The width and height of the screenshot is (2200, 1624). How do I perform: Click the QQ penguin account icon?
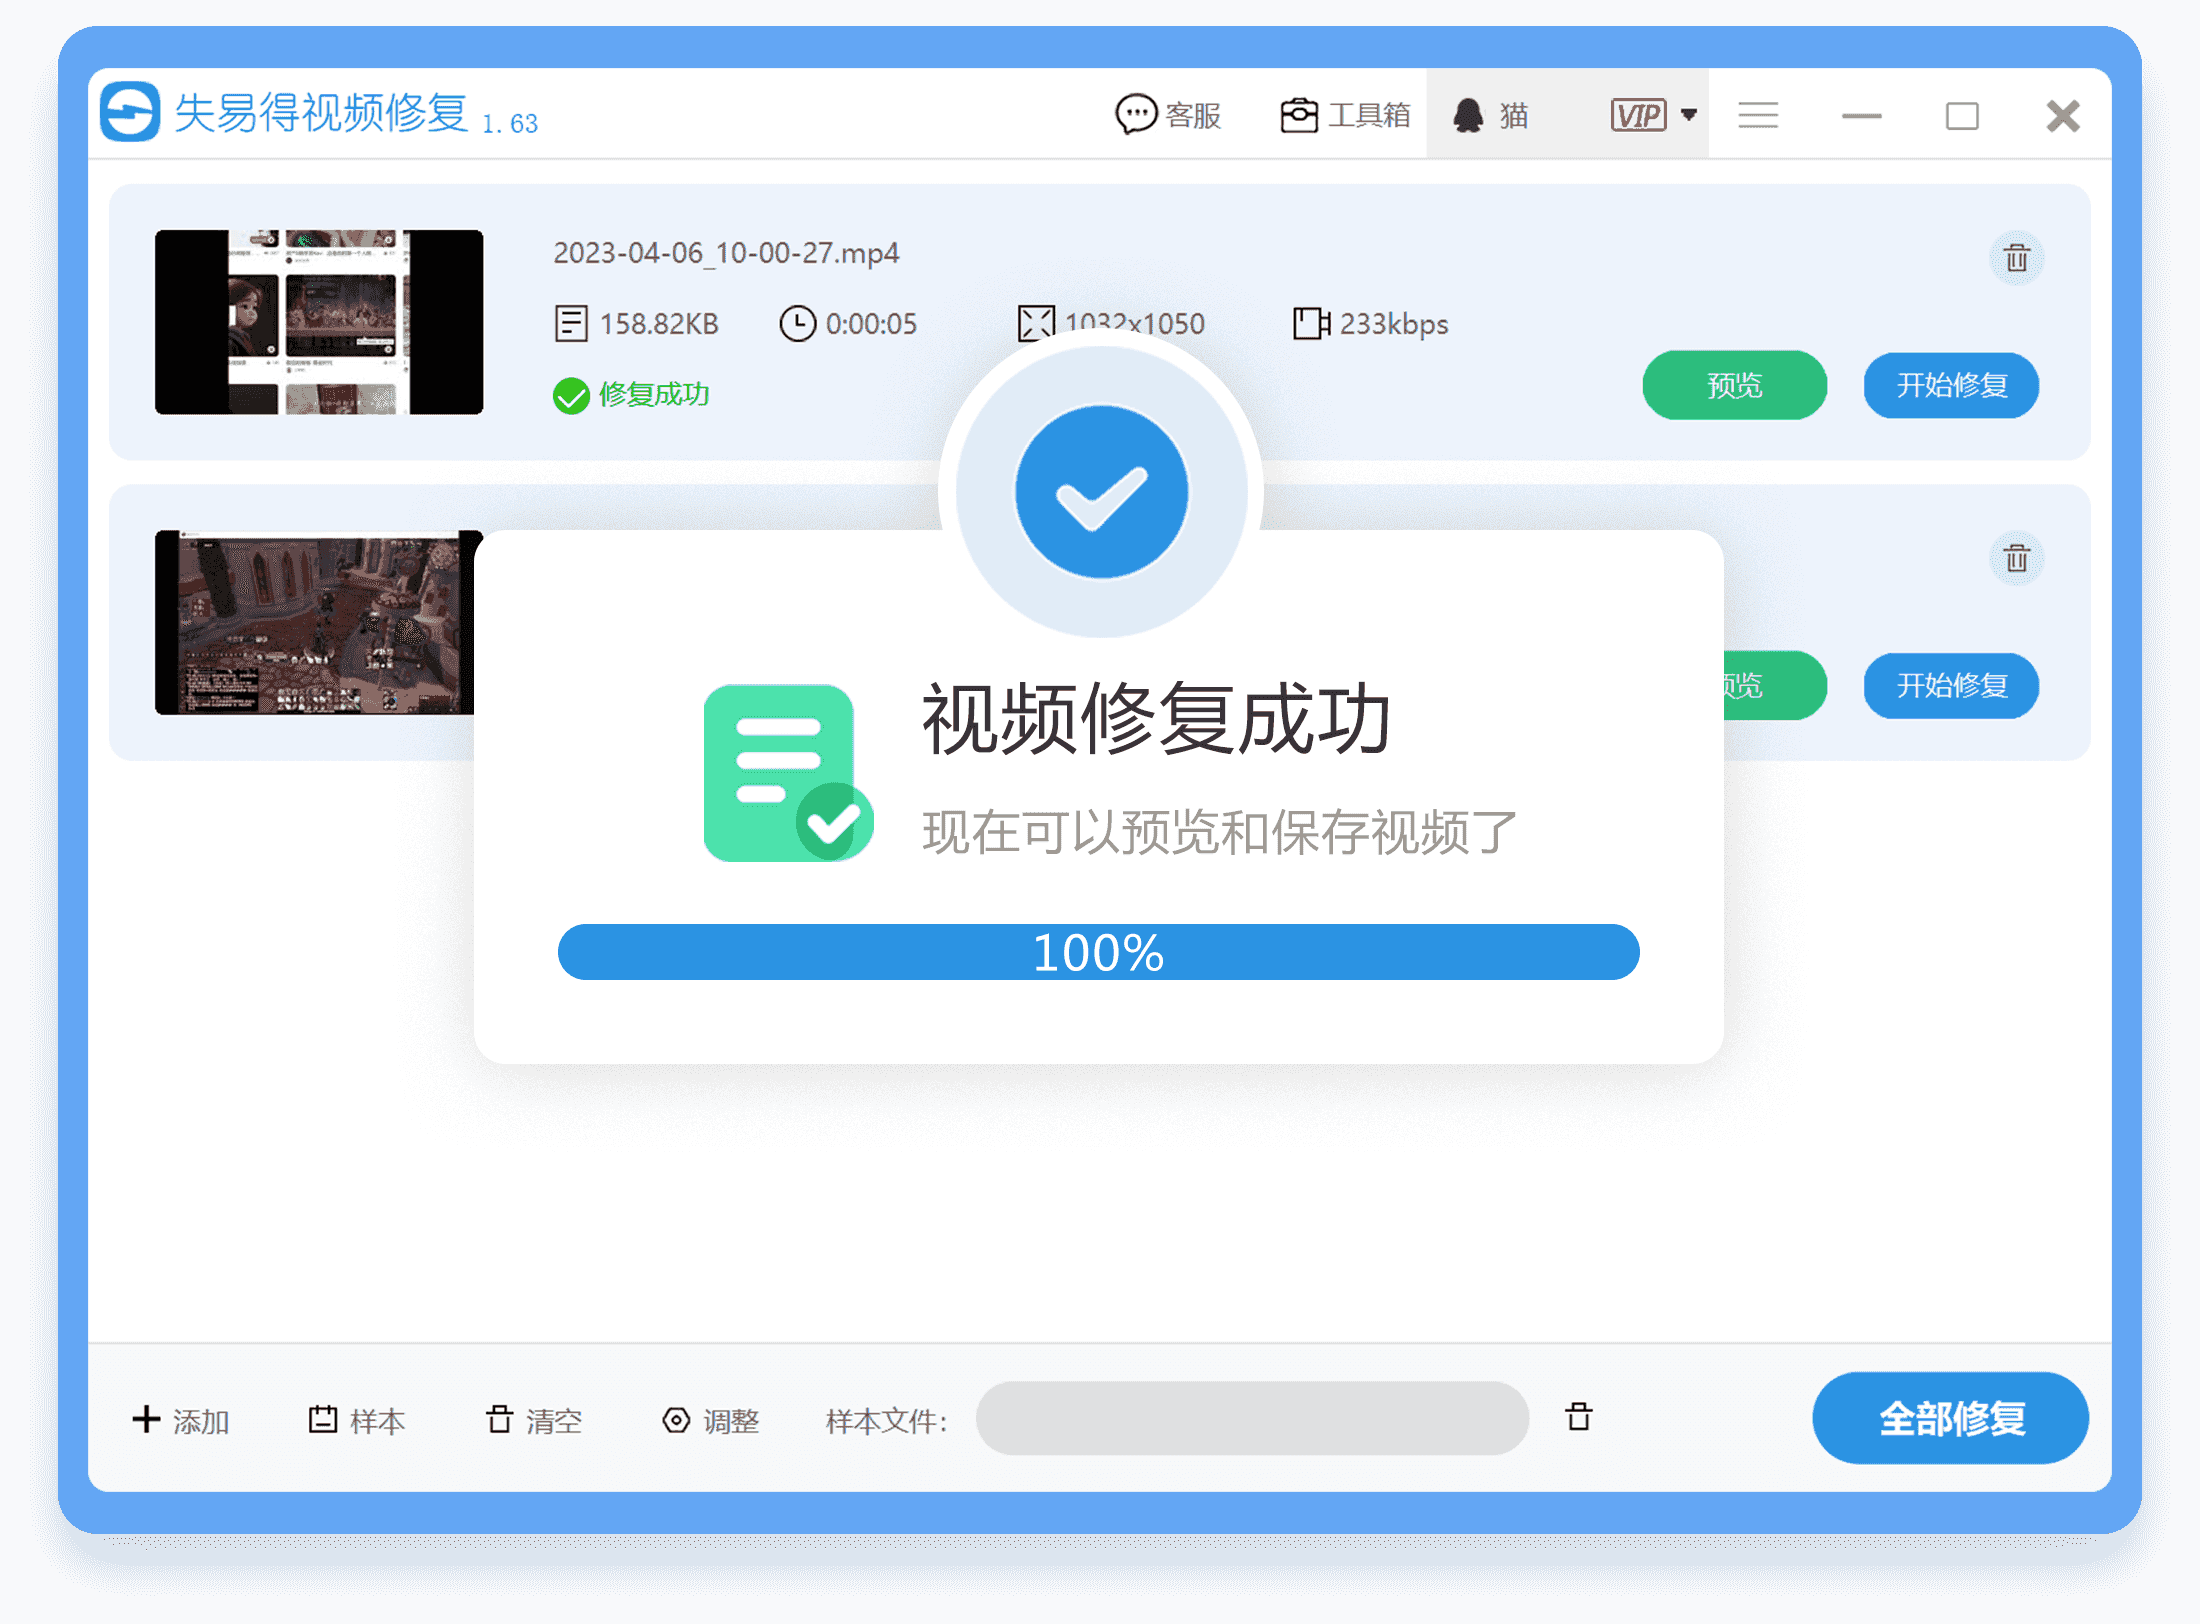point(1468,115)
